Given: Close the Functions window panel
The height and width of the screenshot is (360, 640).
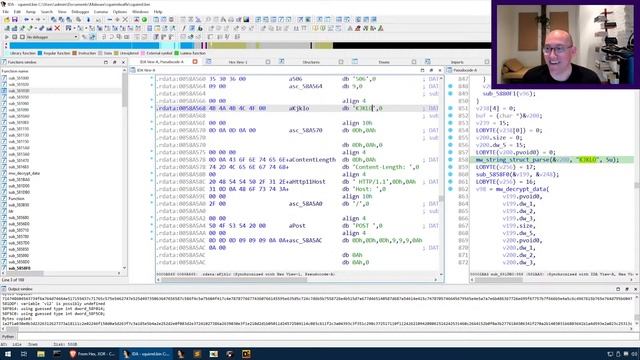Looking at the screenshot, I should coord(123,62).
